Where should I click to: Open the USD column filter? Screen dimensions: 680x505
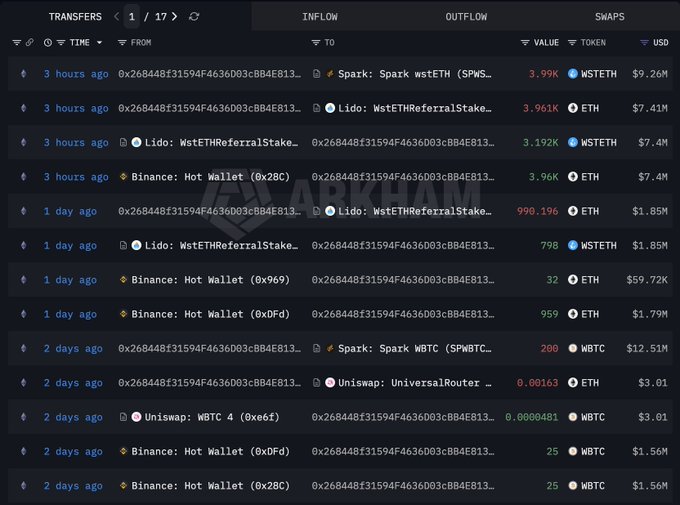pos(644,43)
